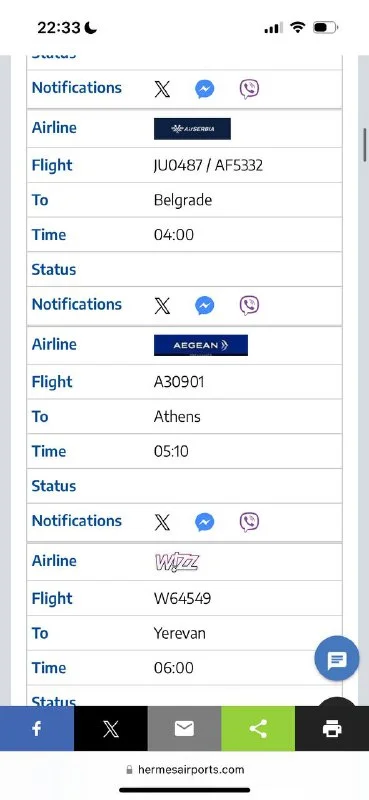Tap the Messenger icon for the Belgrade flight

click(x=205, y=306)
